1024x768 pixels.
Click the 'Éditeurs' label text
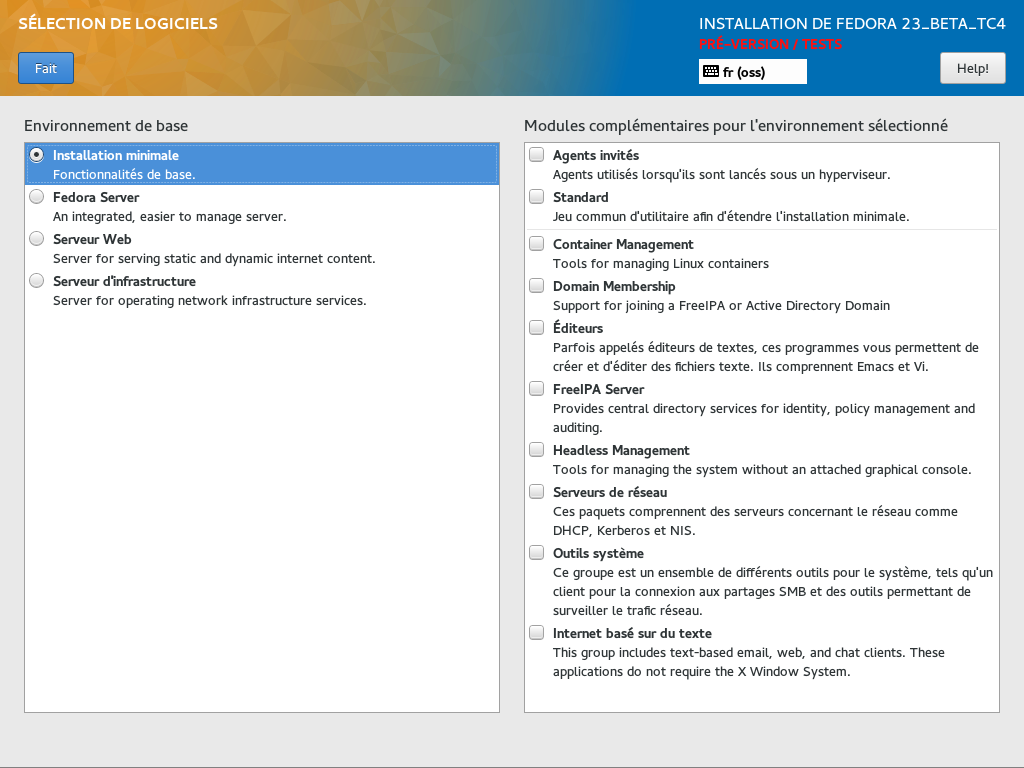pos(578,327)
